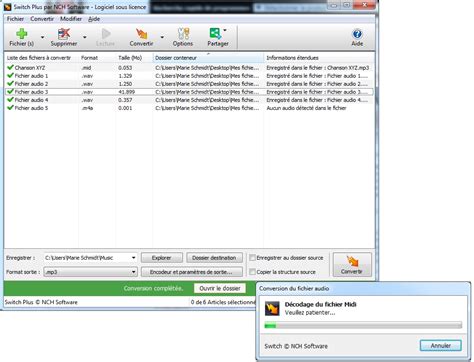Image resolution: width=474 pixels, height=362 pixels.
Task: Sort by the Format column header
Action: point(97,58)
